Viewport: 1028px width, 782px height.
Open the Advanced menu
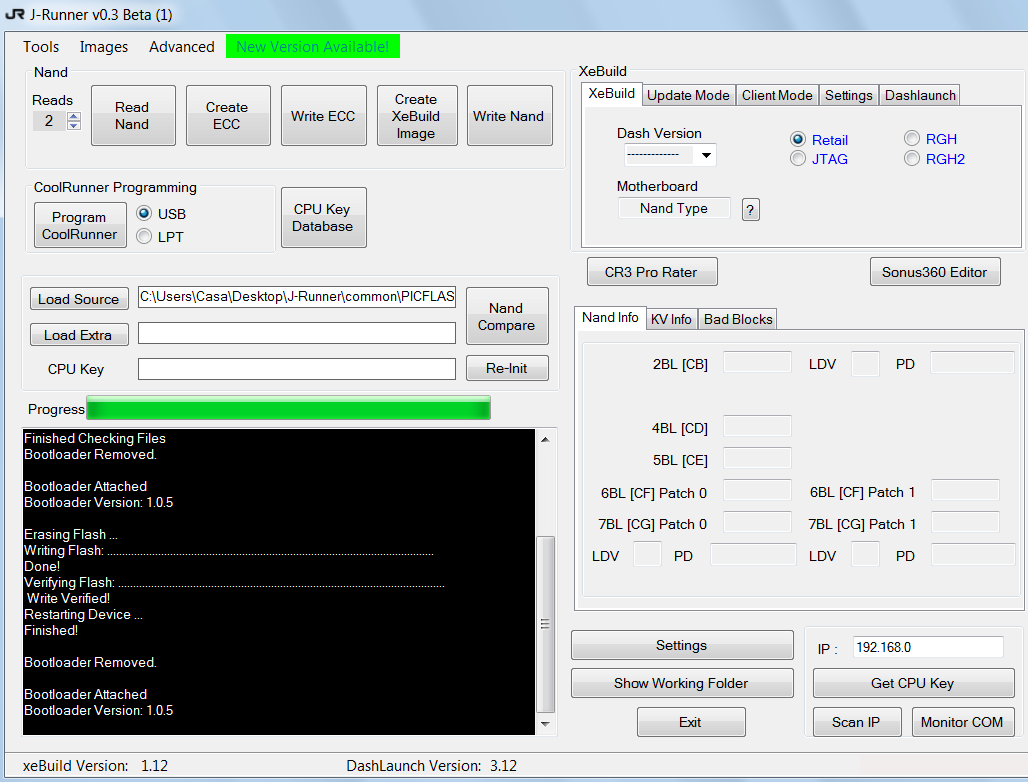pos(182,47)
